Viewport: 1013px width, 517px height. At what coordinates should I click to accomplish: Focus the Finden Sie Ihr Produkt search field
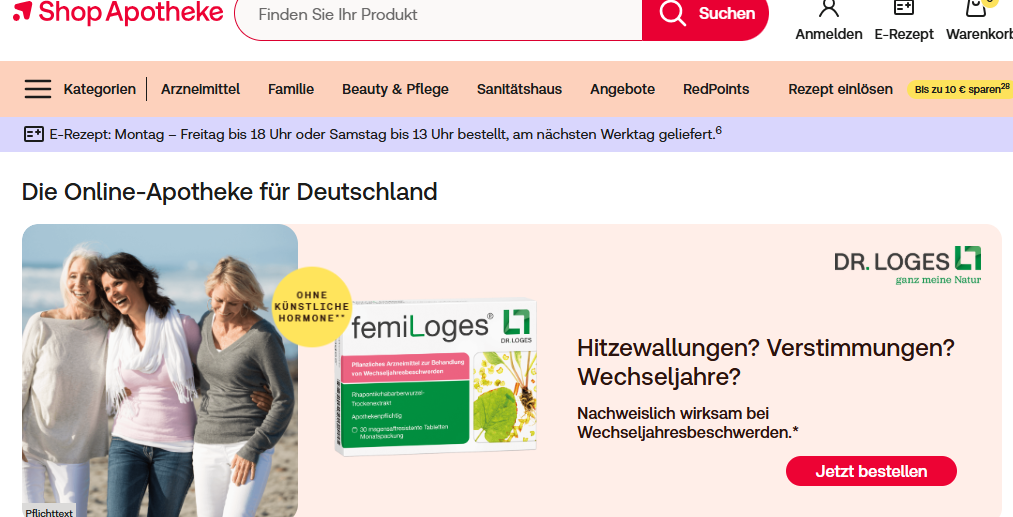(x=439, y=14)
